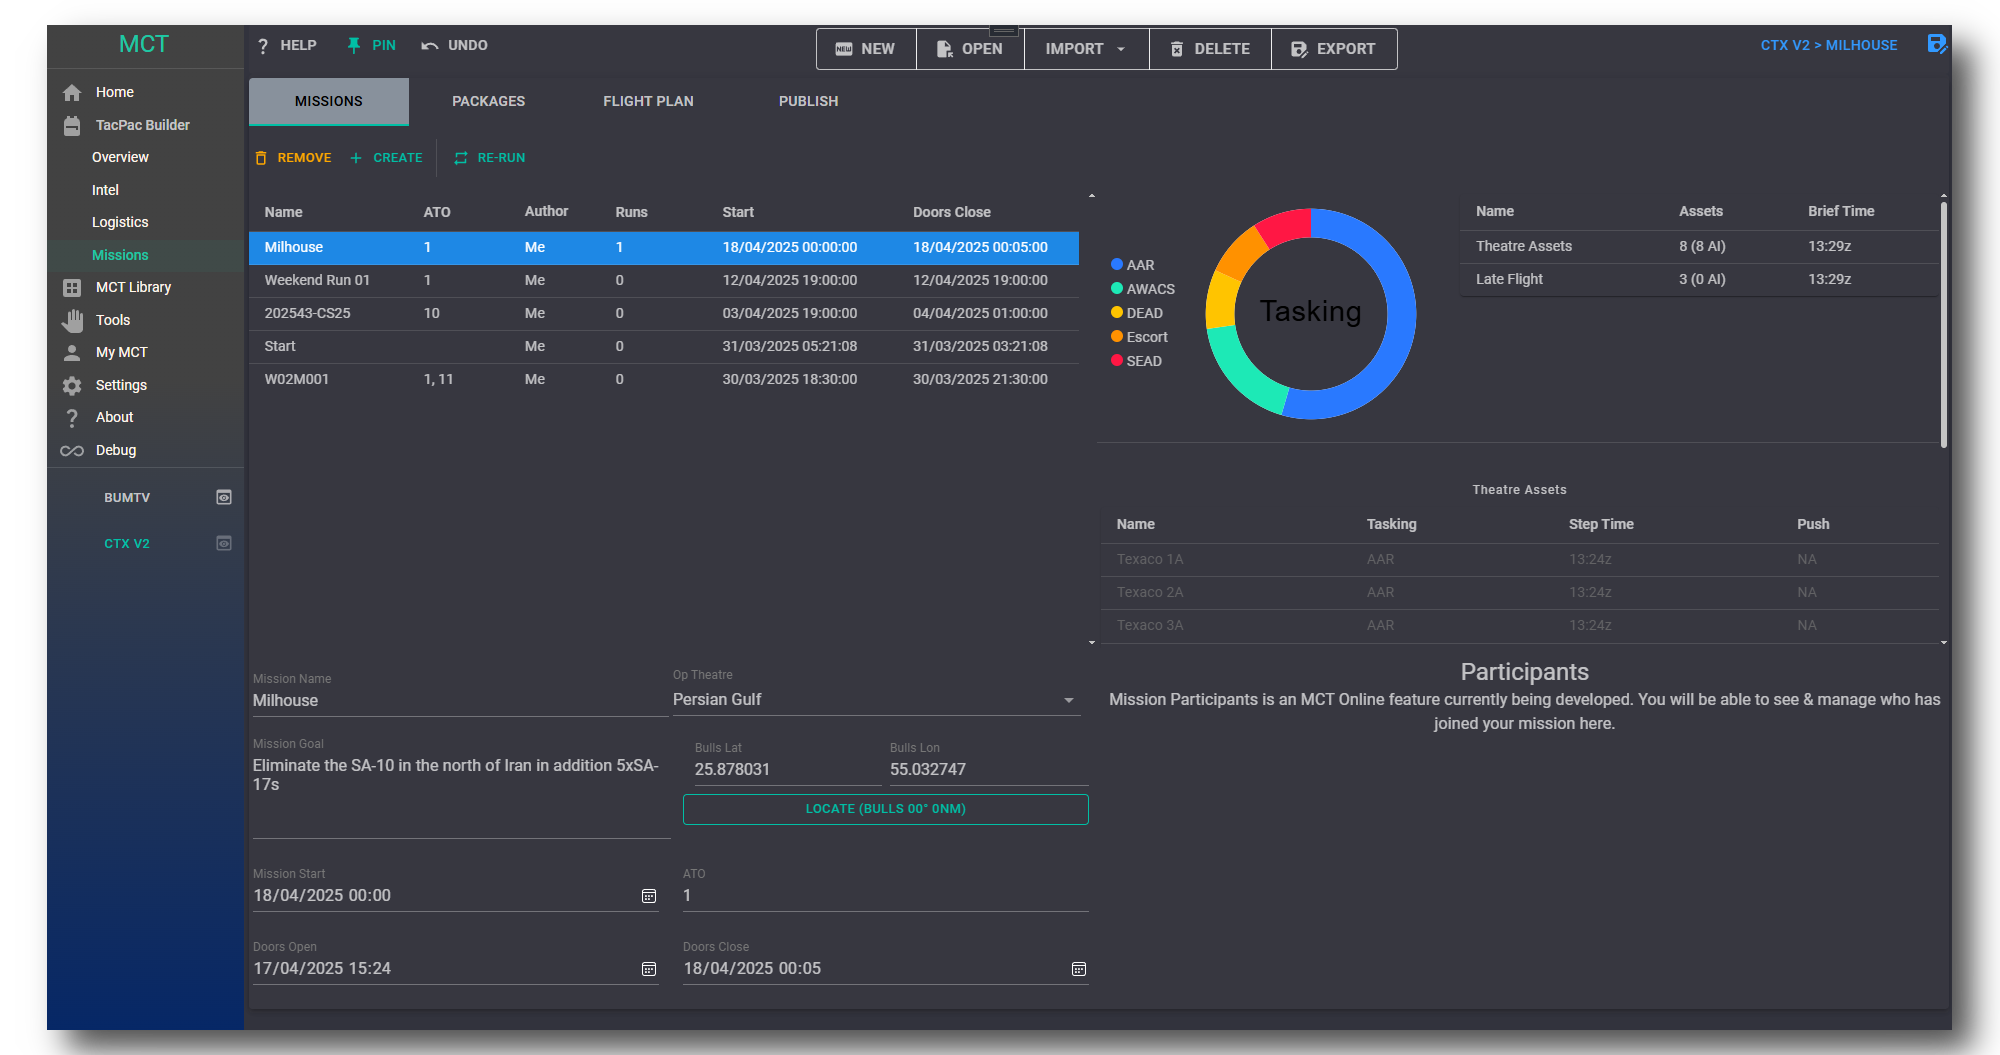Open the Debug infinity icon item
Viewport: 2000px width, 1055px height.
pyautogui.click(x=72, y=451)
